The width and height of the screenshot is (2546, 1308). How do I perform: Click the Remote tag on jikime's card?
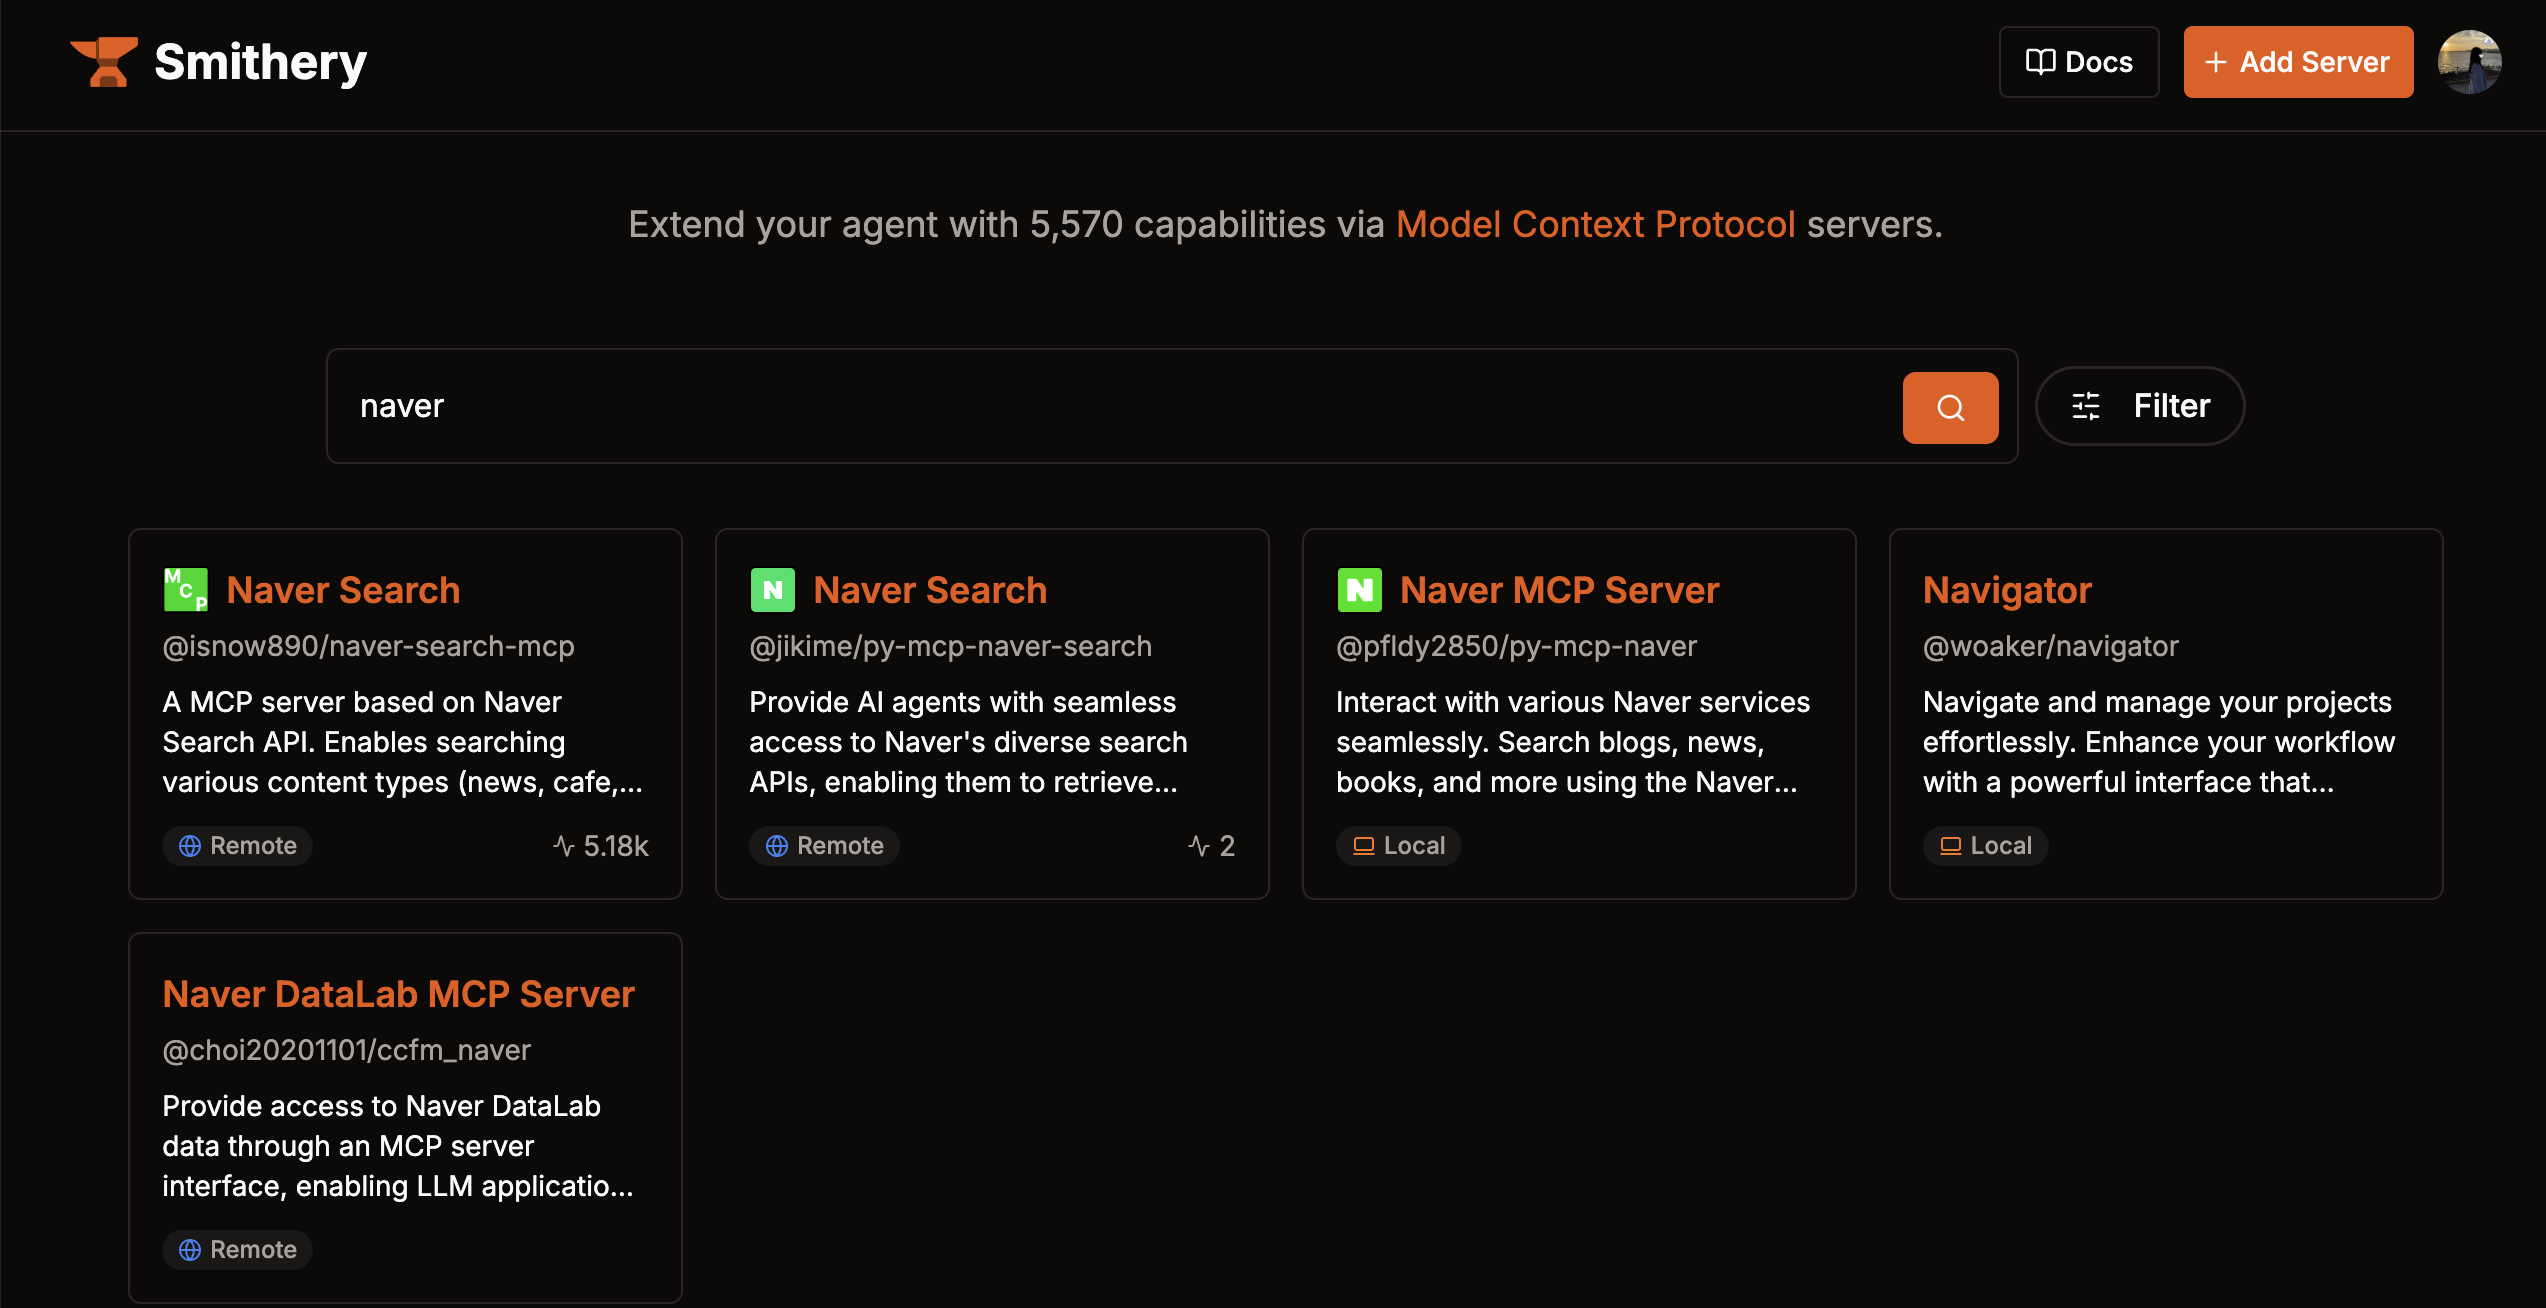pos(825,846)
